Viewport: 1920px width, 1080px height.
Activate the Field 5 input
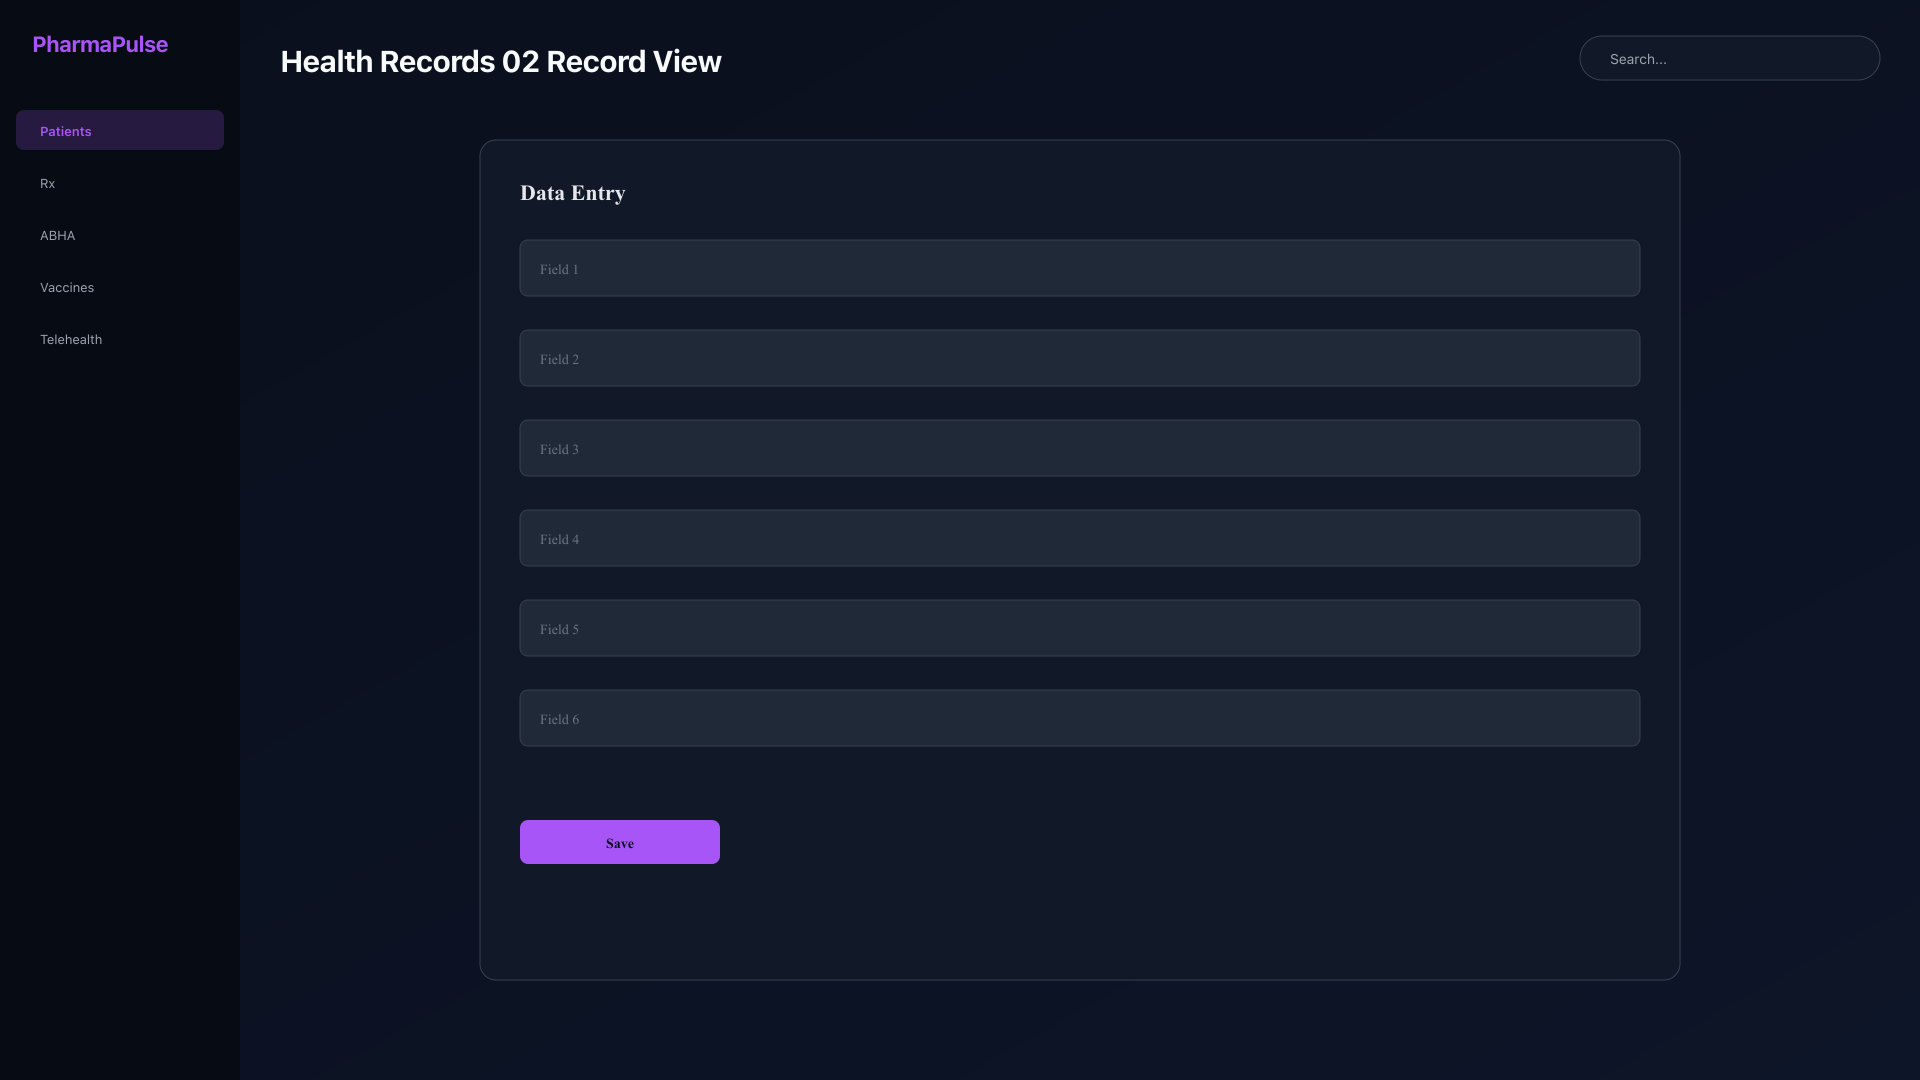coord(1080,628)
